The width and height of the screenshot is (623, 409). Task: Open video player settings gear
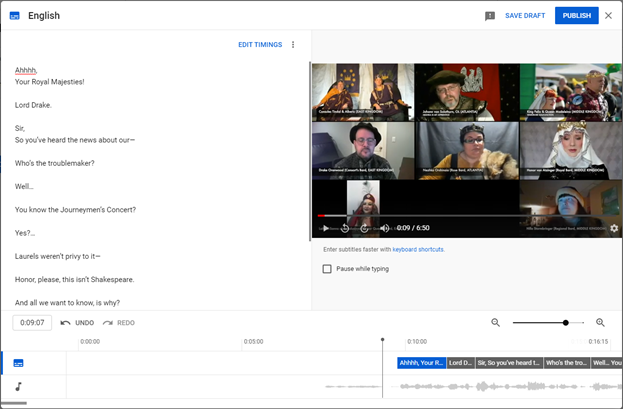click(x=613, y=228)
